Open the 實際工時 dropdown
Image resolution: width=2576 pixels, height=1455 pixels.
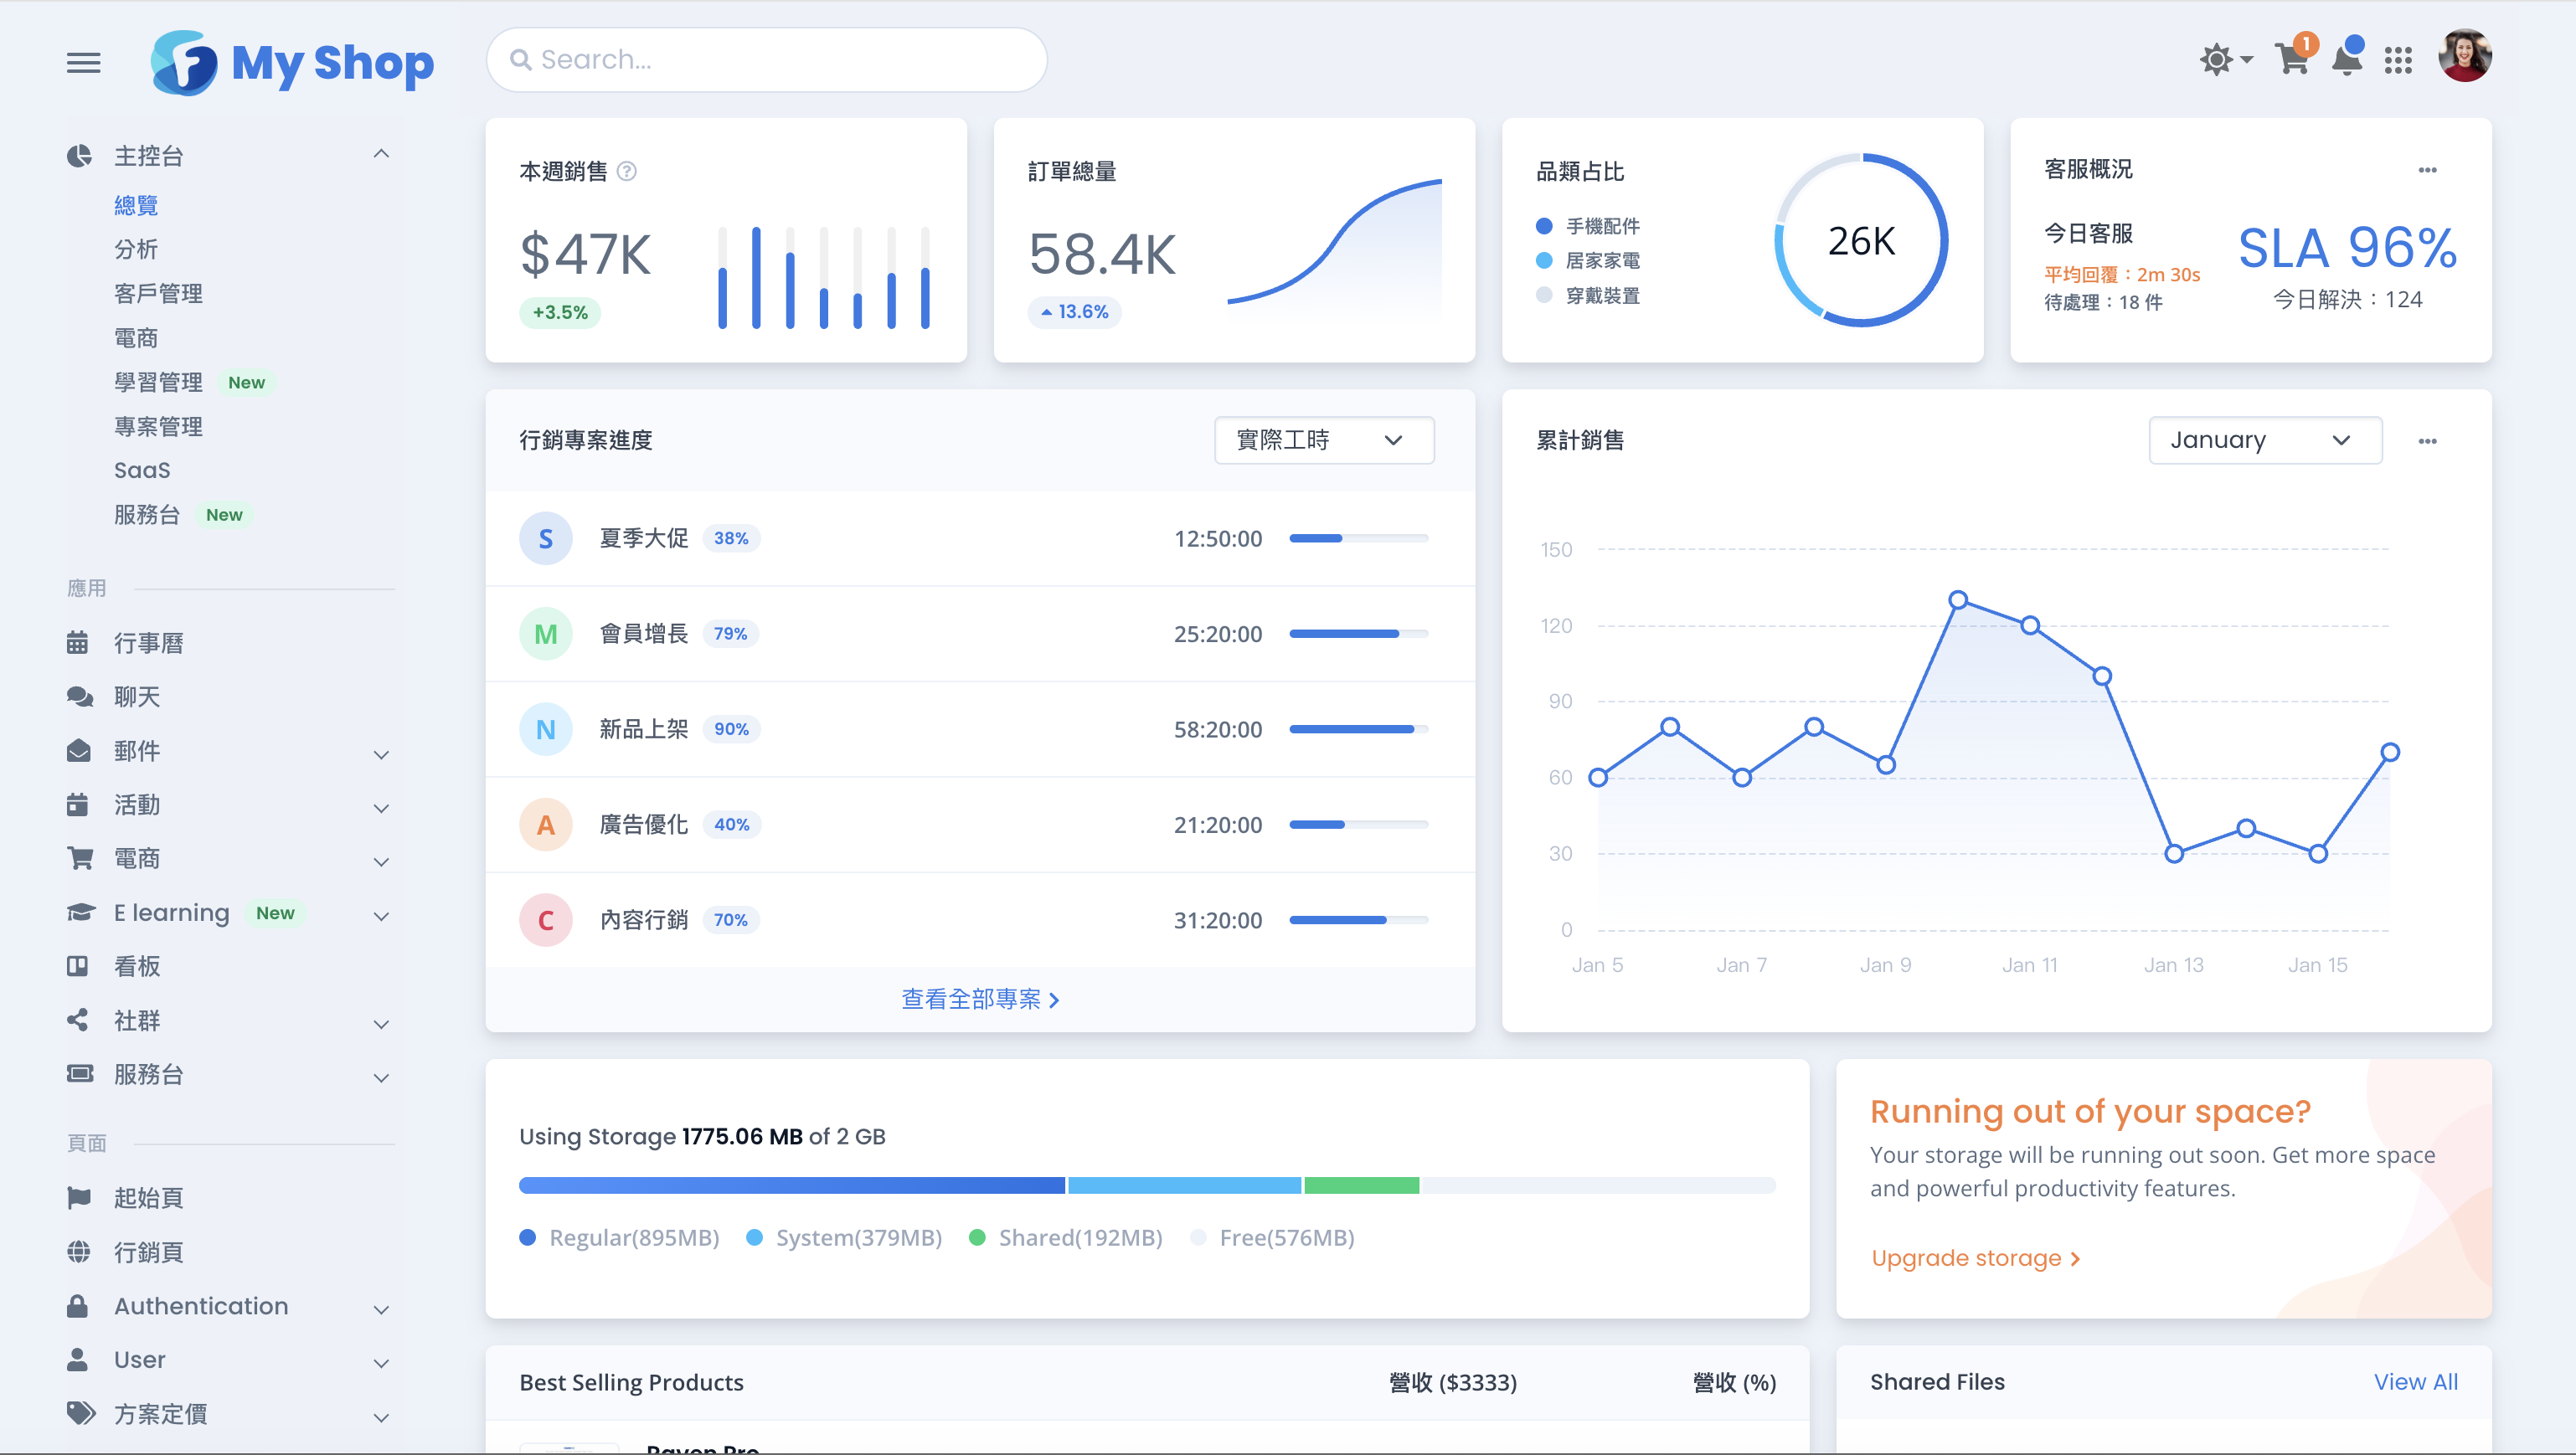1323,440
